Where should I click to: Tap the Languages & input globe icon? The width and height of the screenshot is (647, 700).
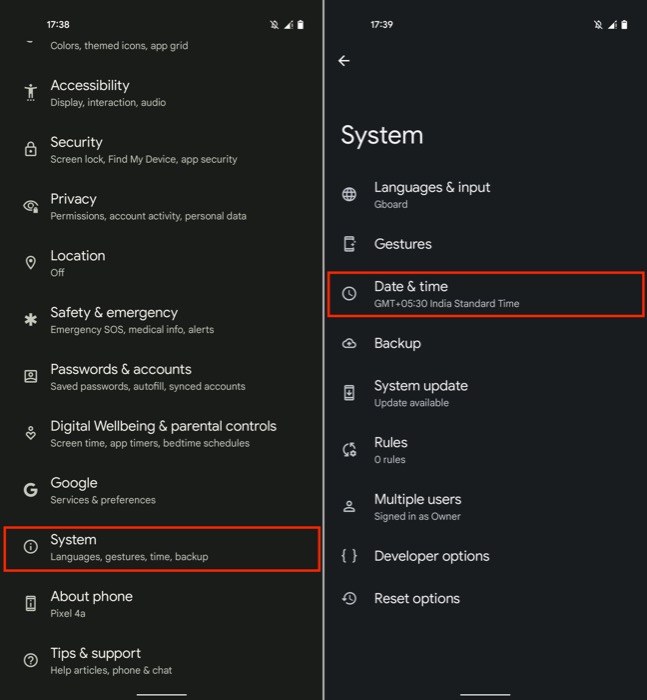pos(349,194)
